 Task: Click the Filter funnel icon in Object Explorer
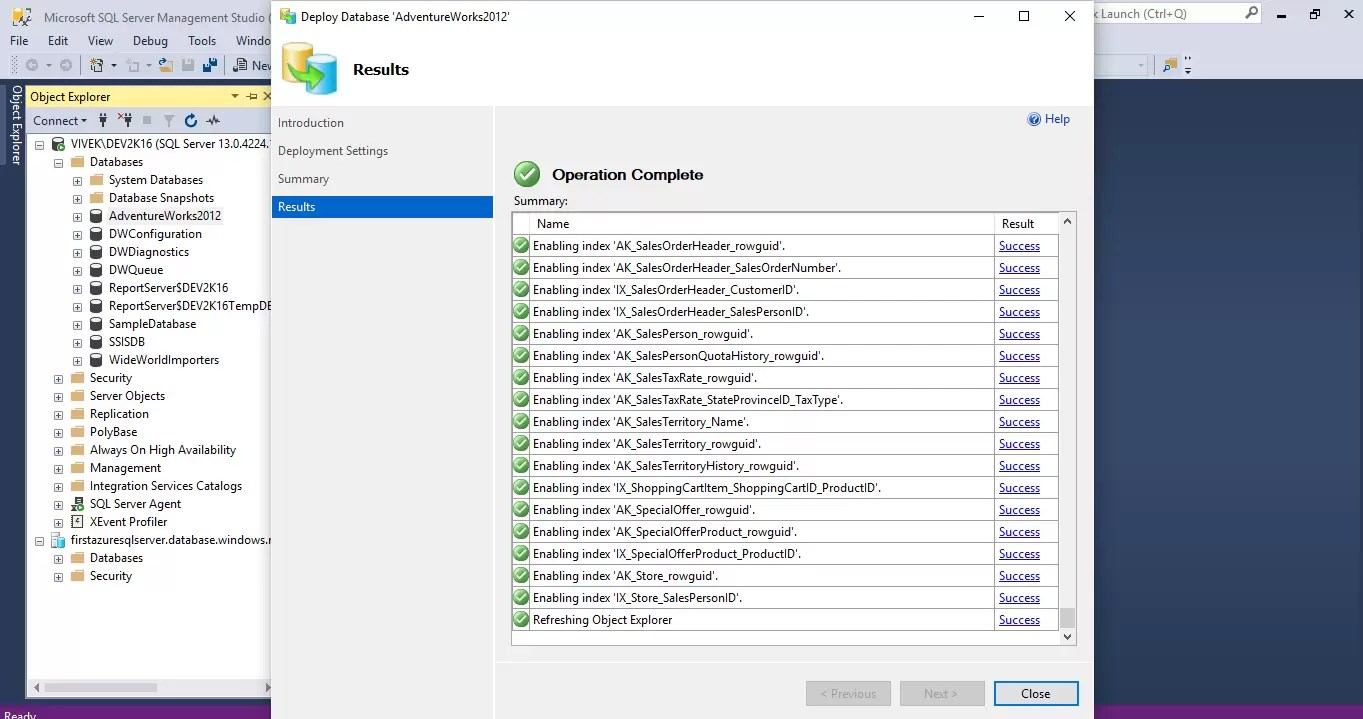tap(169, 120)
